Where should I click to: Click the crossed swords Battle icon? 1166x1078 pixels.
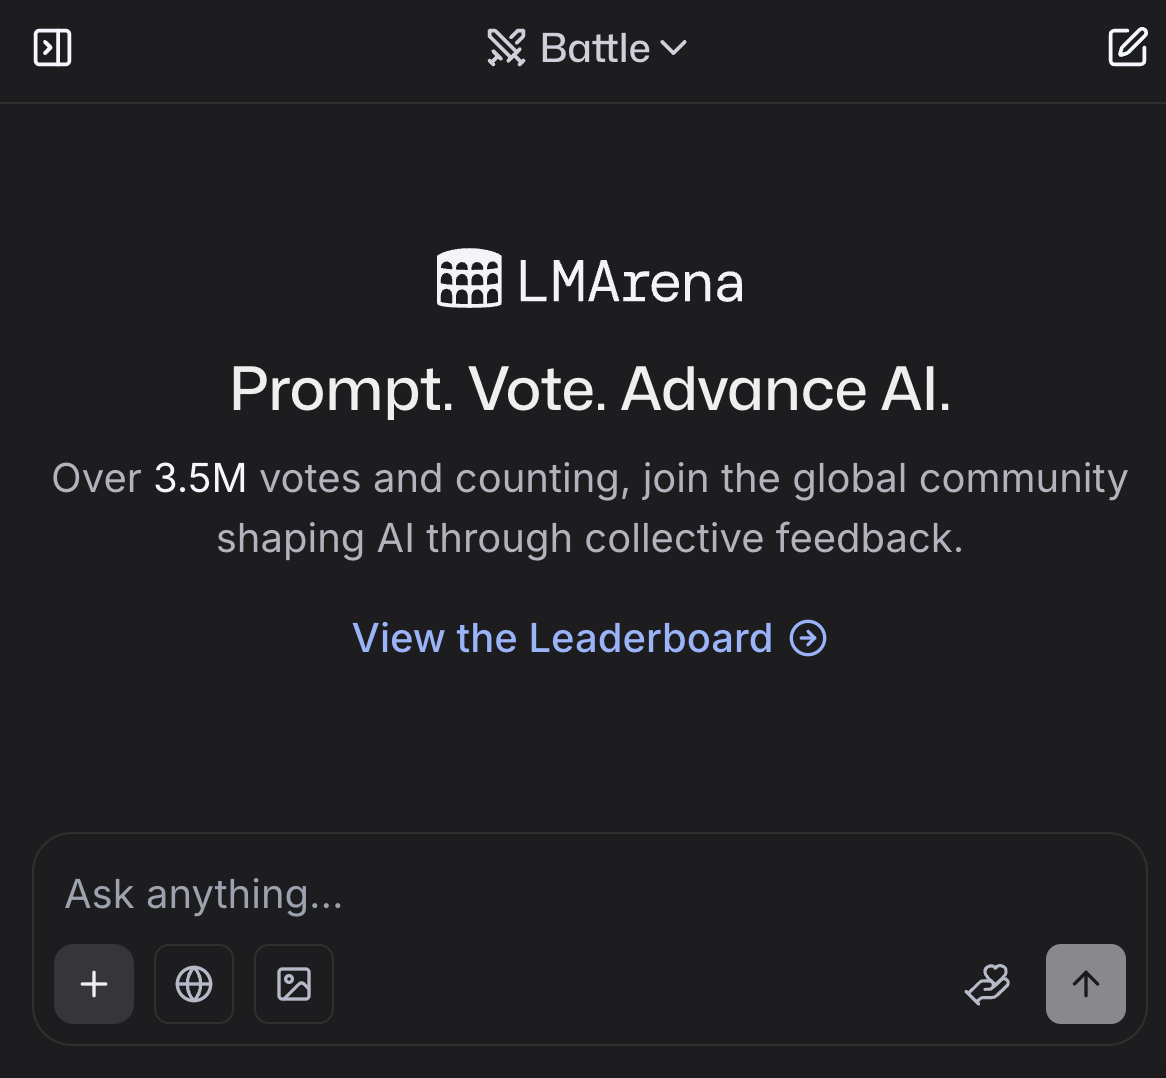tap(506, 48)
